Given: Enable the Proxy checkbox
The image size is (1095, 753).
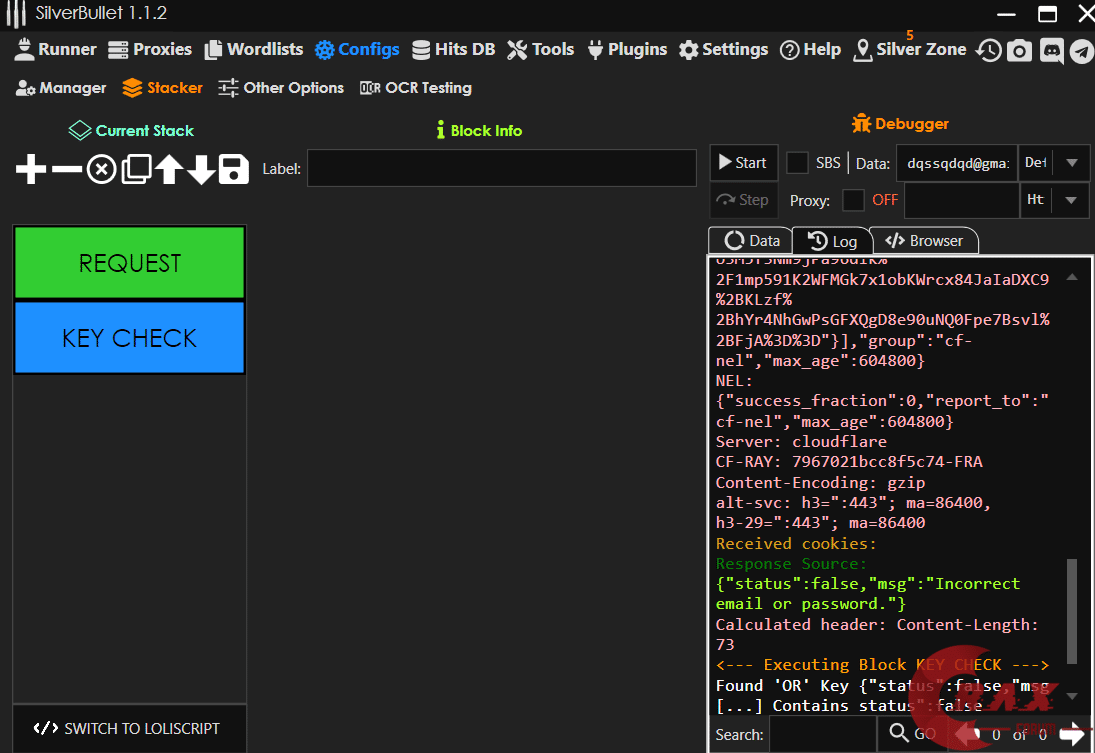Looking at the screenshot, I should (x=853, y=200).
